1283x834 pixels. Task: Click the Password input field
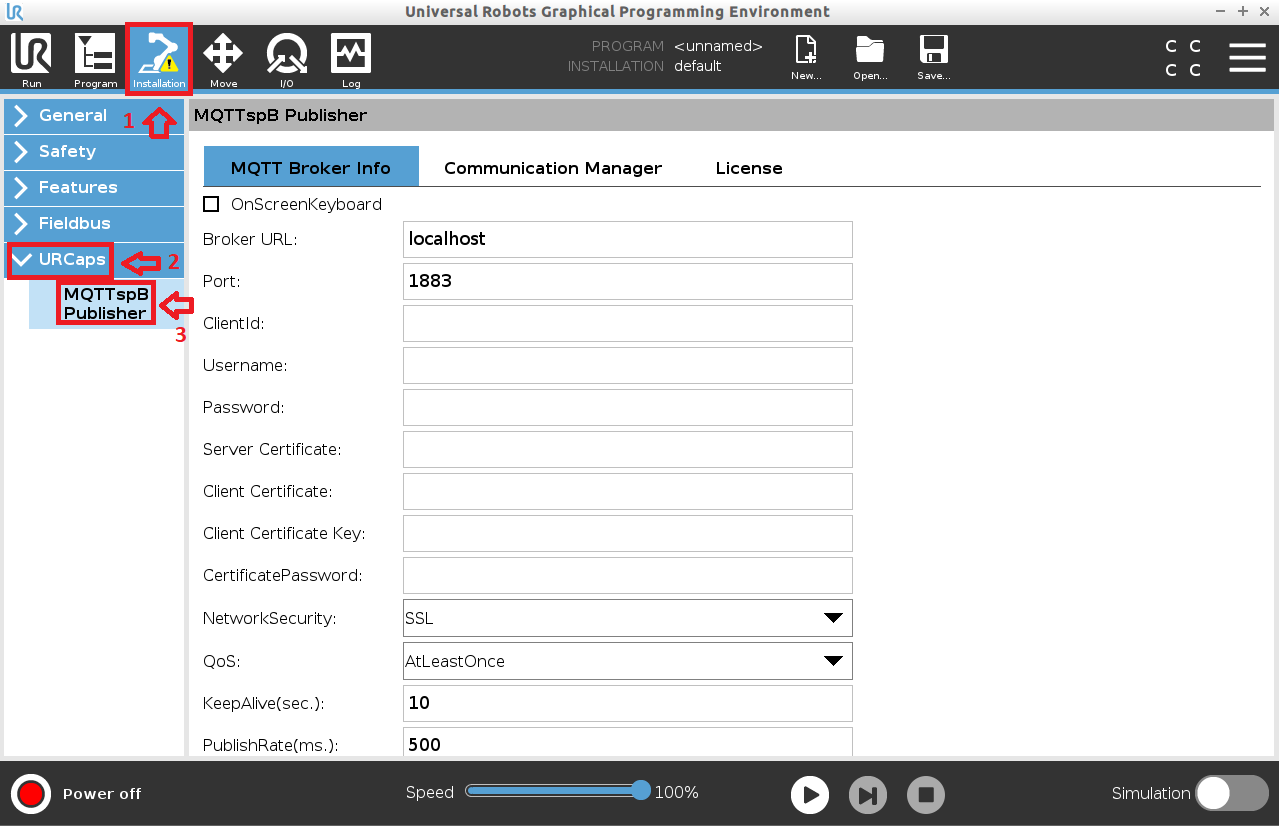click(627, 408)
